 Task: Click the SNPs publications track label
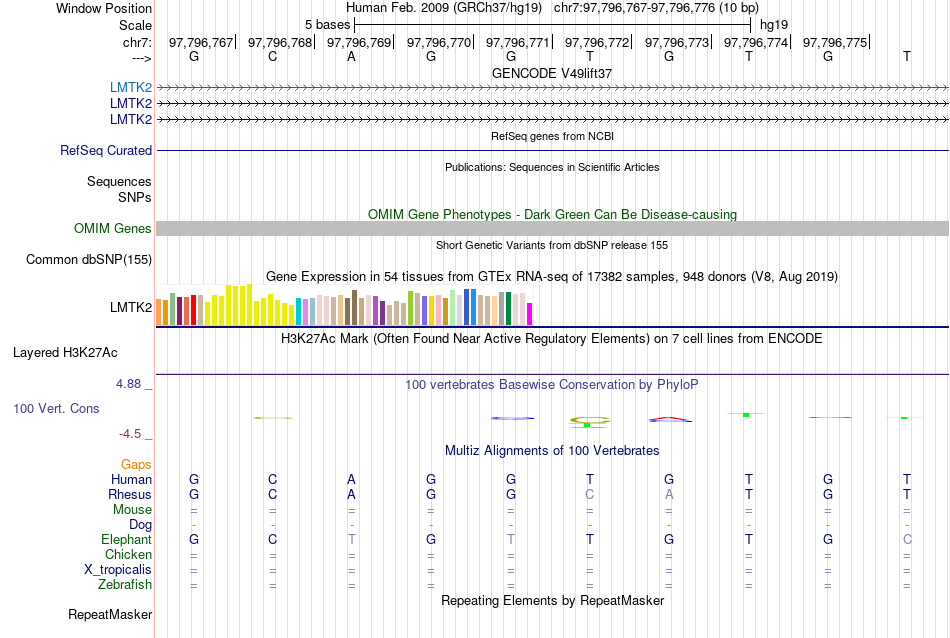(x=135, y=198)
